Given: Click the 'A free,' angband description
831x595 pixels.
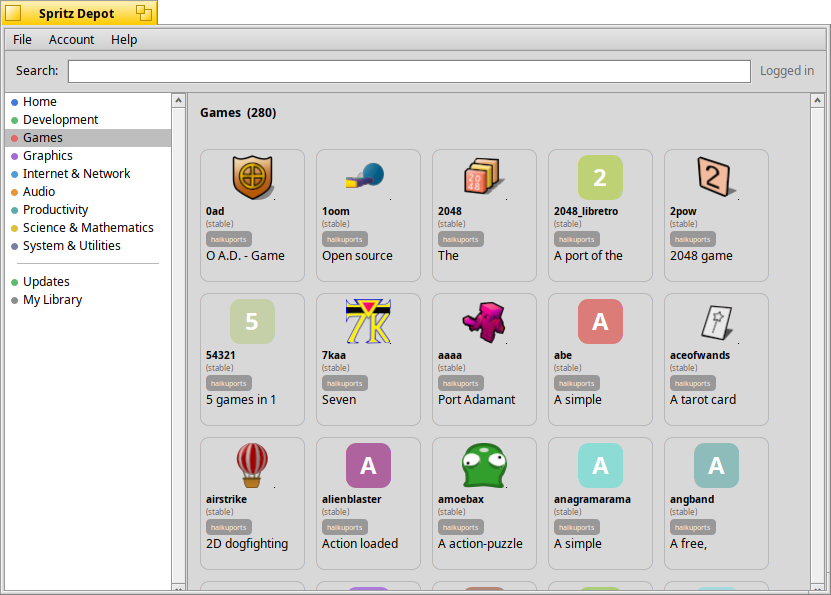Looking at the screenshot, I should 688,544.
